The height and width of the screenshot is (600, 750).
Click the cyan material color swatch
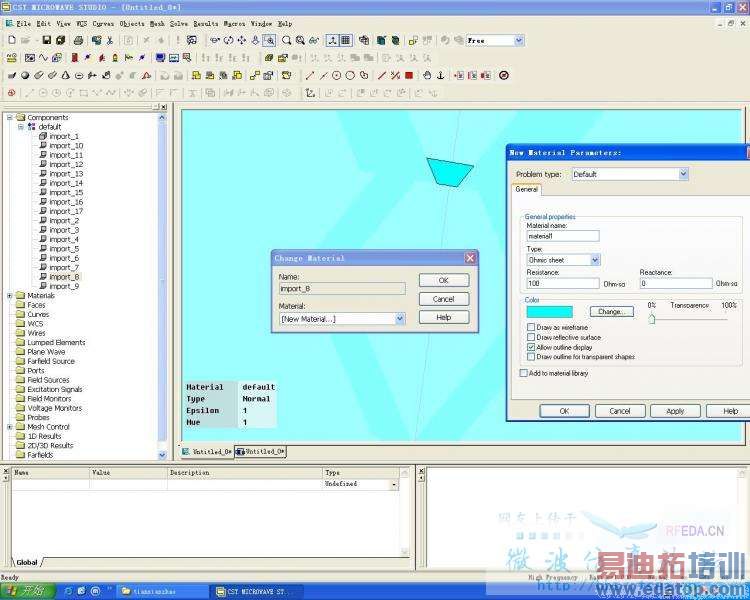pyautogui.click(x=550, y=312)
